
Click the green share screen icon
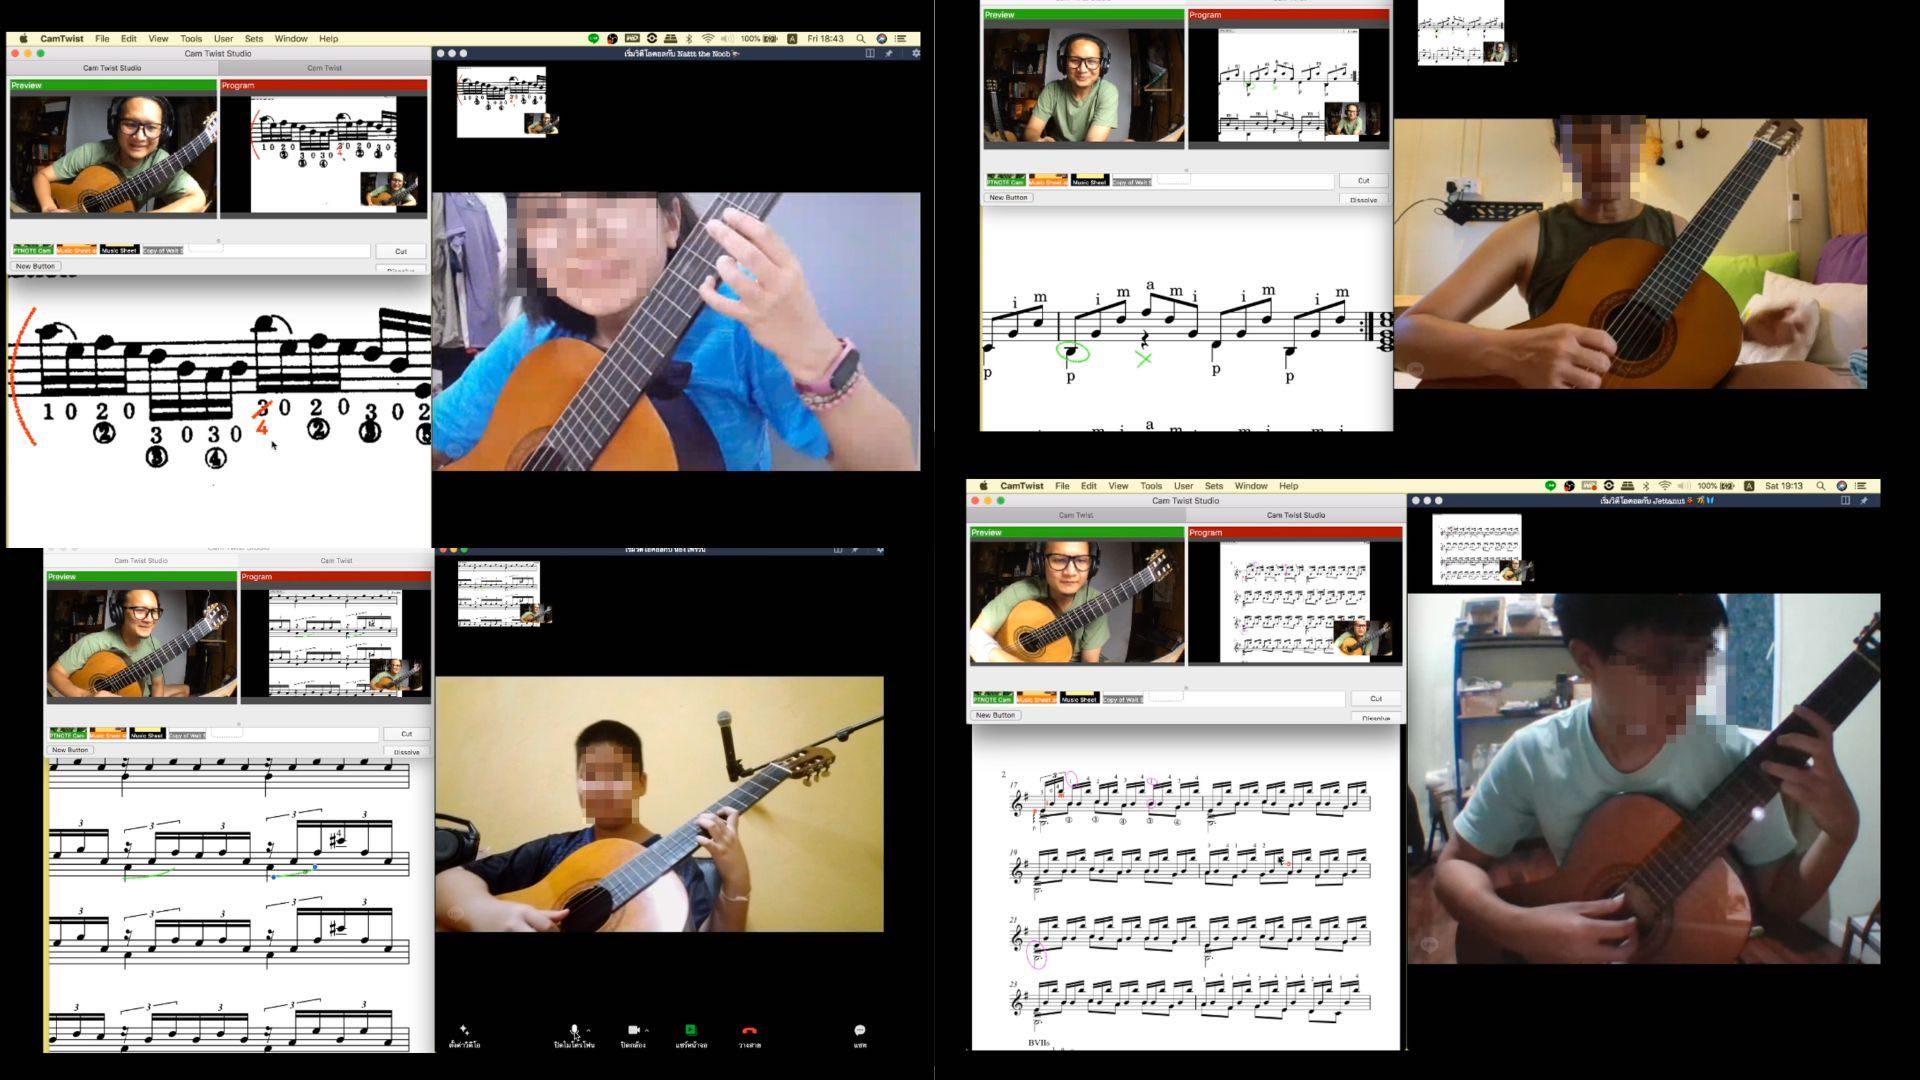690,1030
